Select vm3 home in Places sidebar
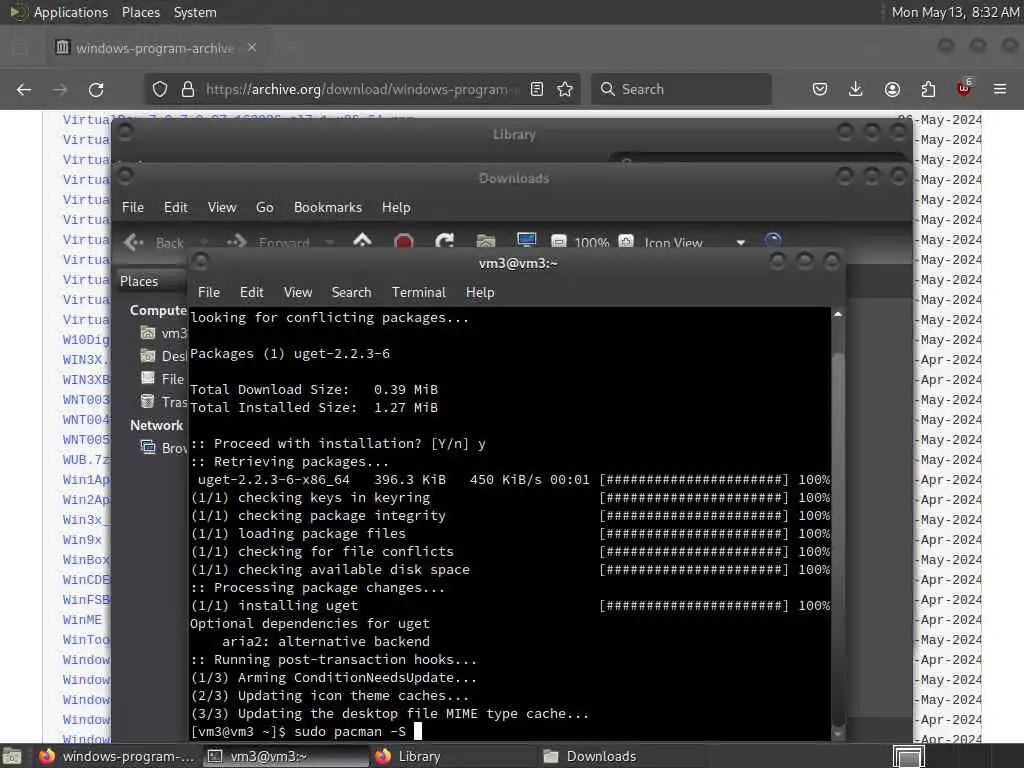 point(164,333)
